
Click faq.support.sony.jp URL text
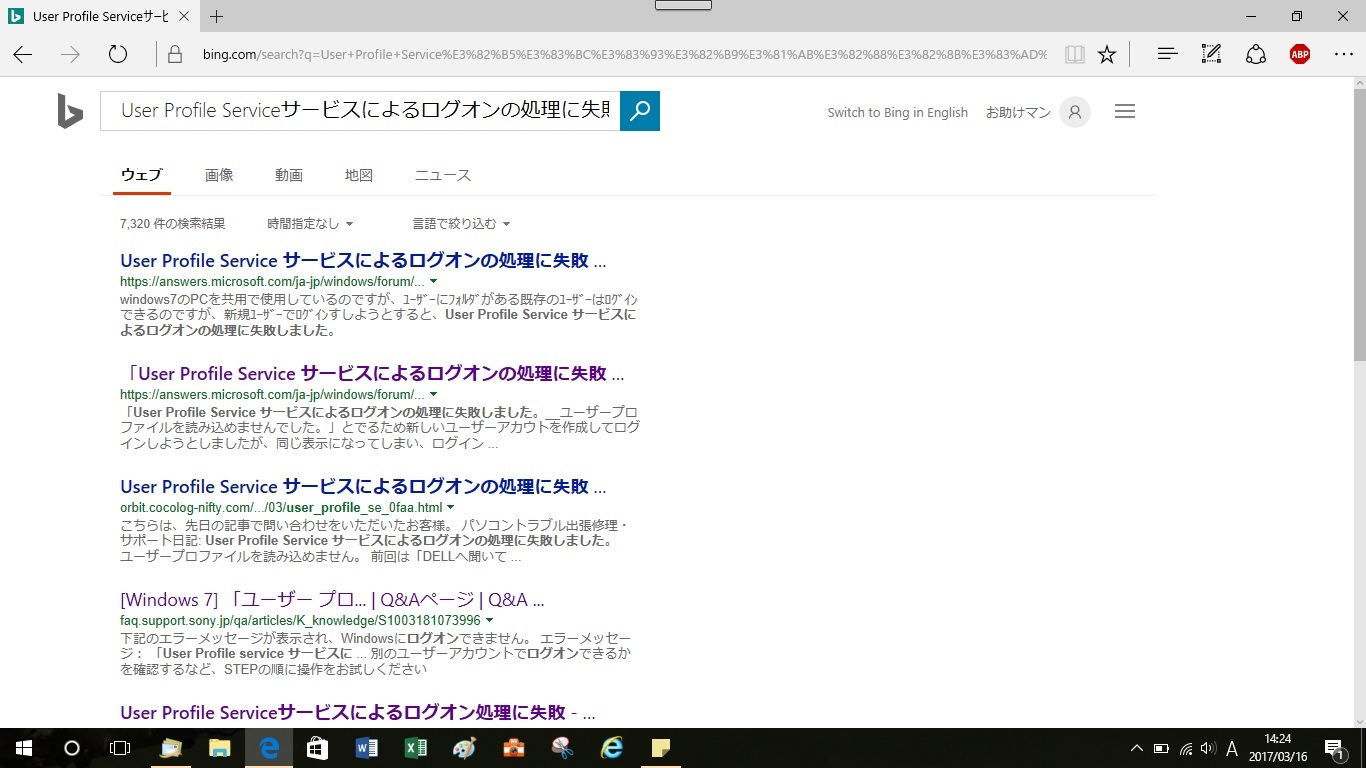click(x=300, y=621)
